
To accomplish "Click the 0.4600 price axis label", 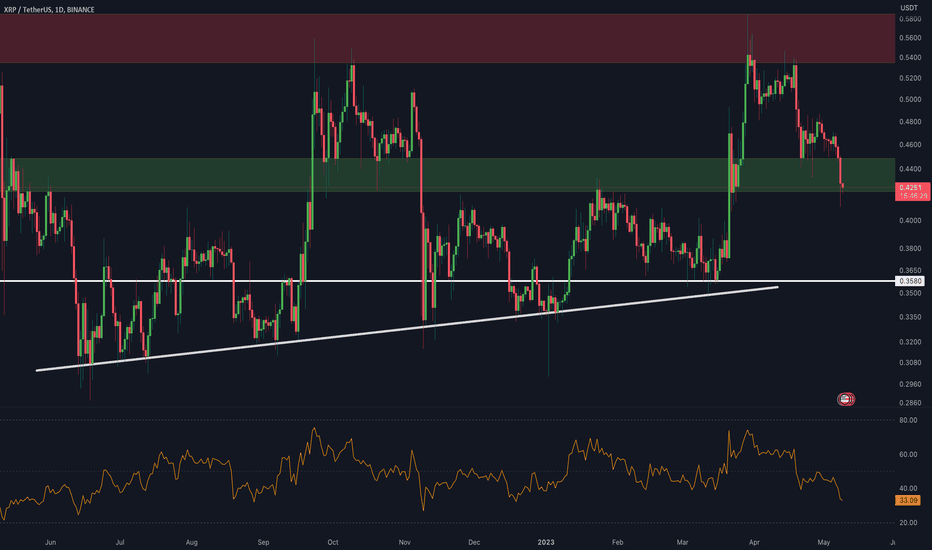I will tap(910, 144).
